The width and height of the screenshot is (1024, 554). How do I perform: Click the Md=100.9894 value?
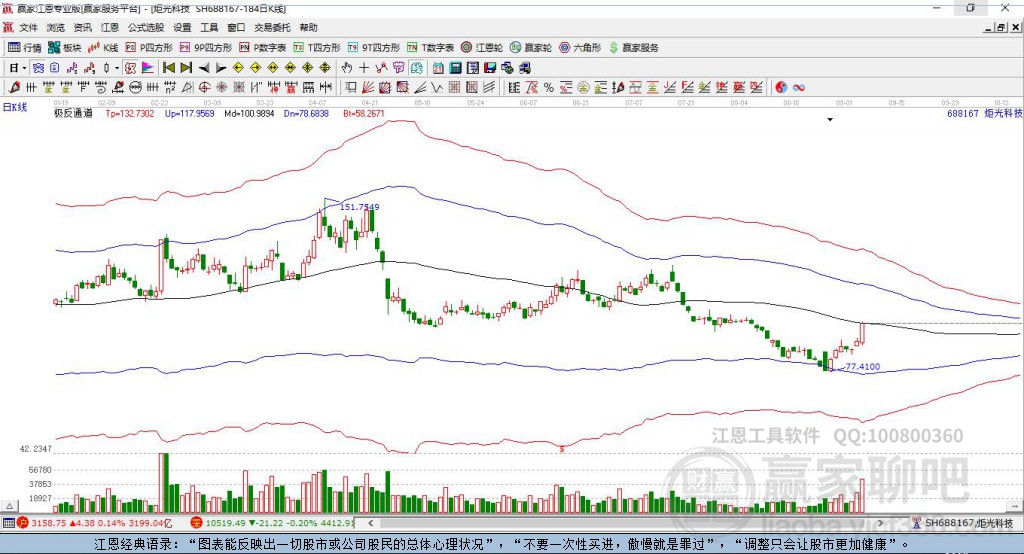(x=249, y=113)
